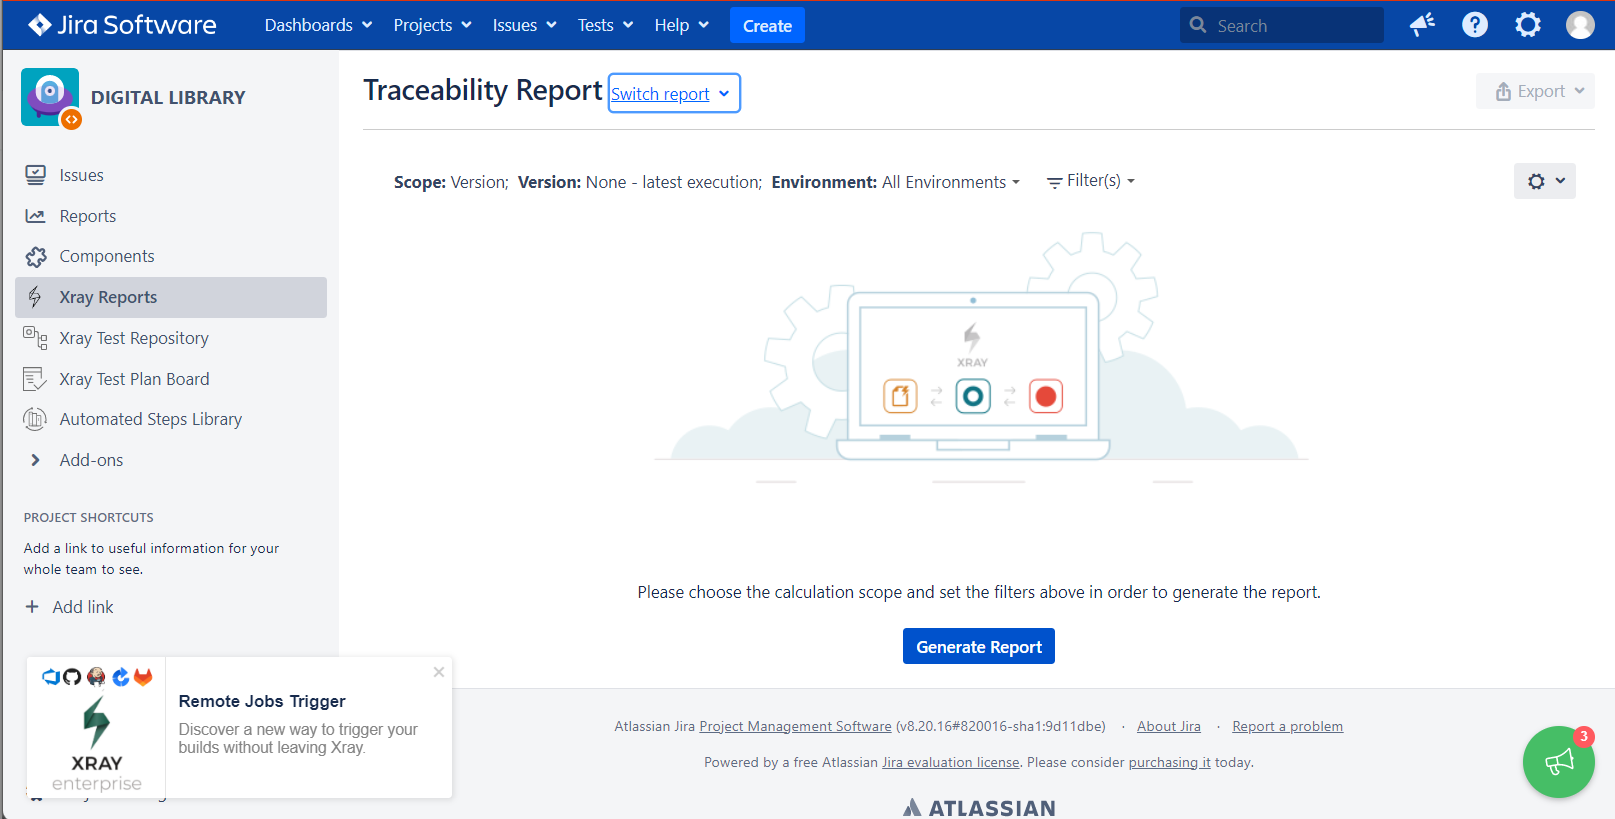The image size is (1615, 819).
Task: Expand the Dashboards menu
Action: tap(318, 25)
